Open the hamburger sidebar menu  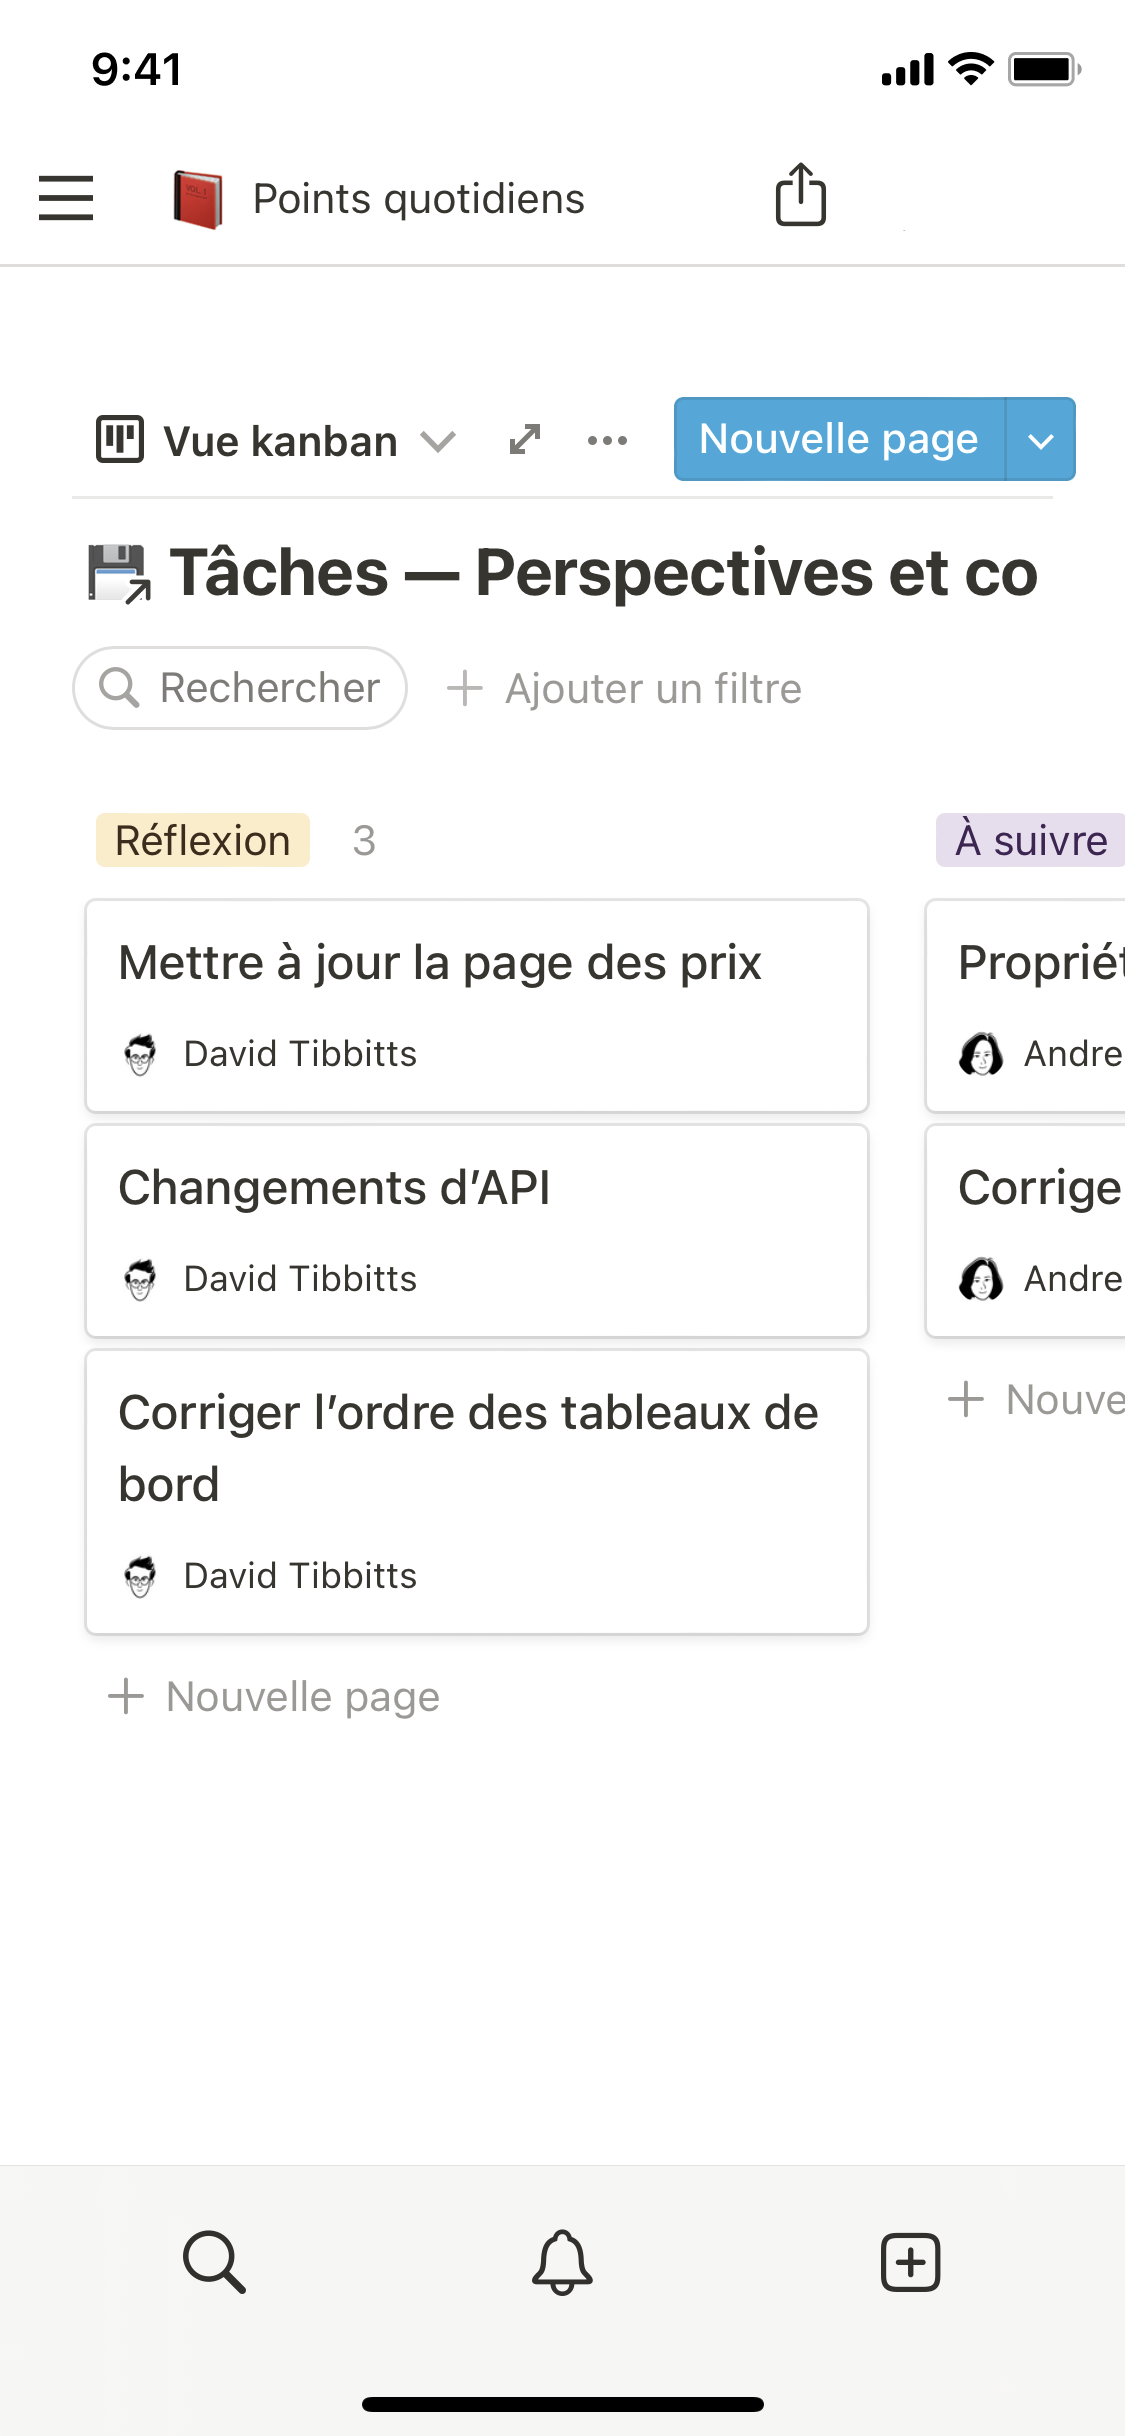tap(66, 198)
